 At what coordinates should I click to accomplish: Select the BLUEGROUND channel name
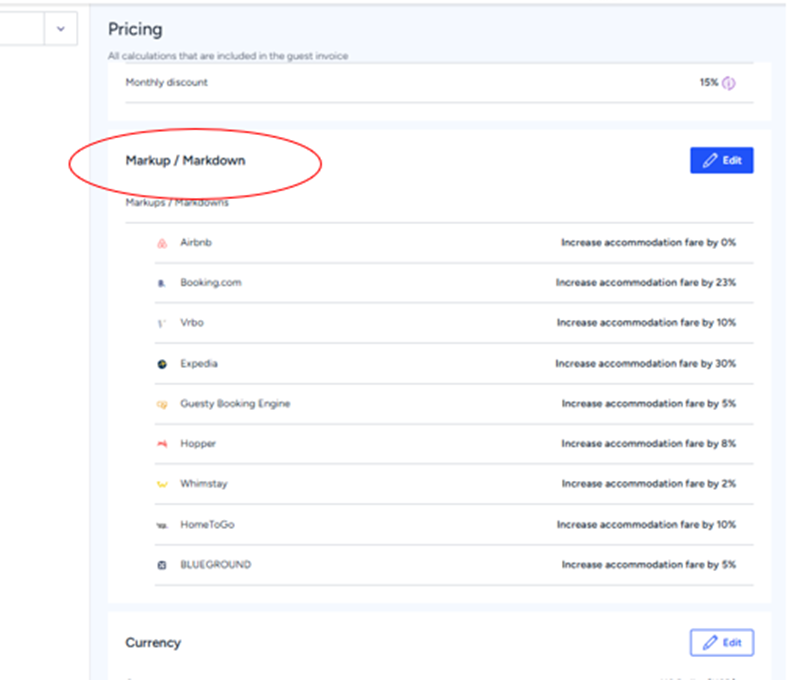coord(215,565)
